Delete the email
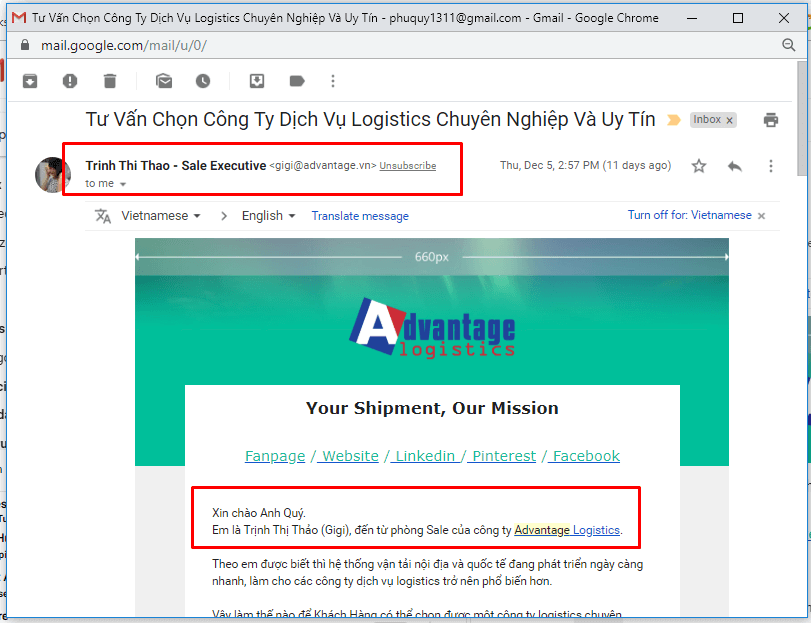Image resolution: width=811 pixels, height=623 pixels. [x=110, y=81]
